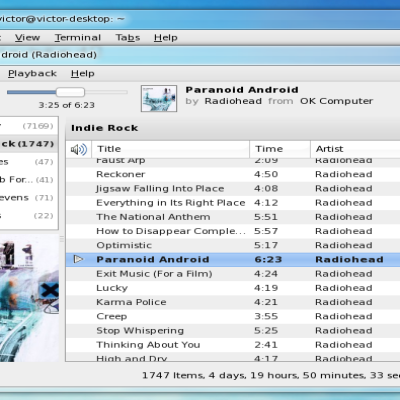Select the sidebar entry with 1747 items
This screenshot has height=400, width=400.
click(x=29, y=144)
